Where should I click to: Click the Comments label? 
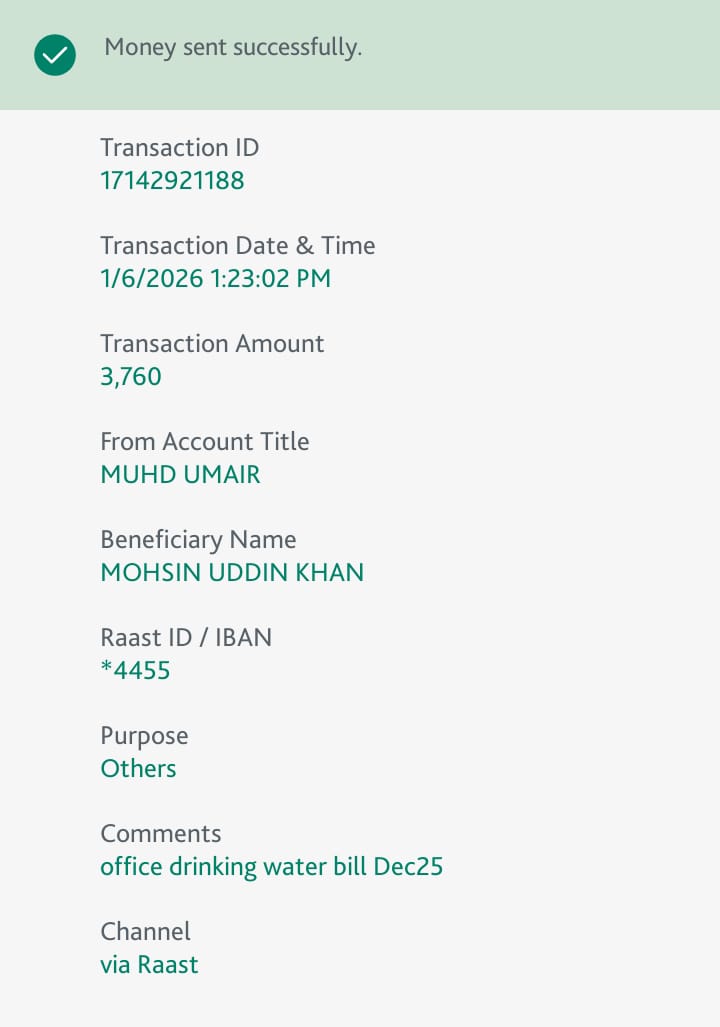tap(160, 834)
